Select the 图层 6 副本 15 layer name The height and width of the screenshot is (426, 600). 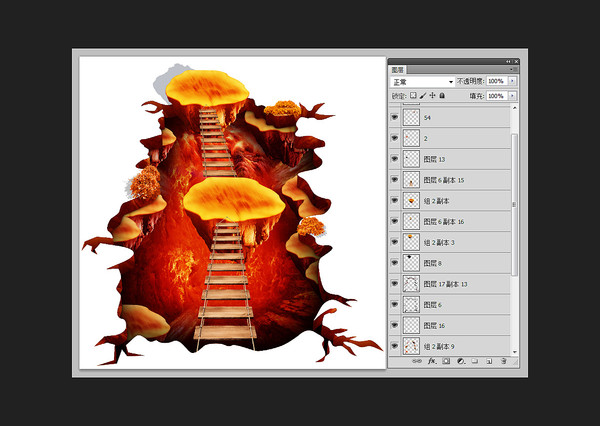pos(444,180)
